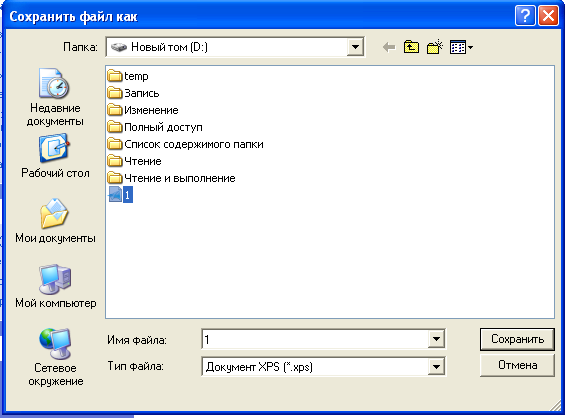Select the Полный доступ folder icon

point(115,127)
